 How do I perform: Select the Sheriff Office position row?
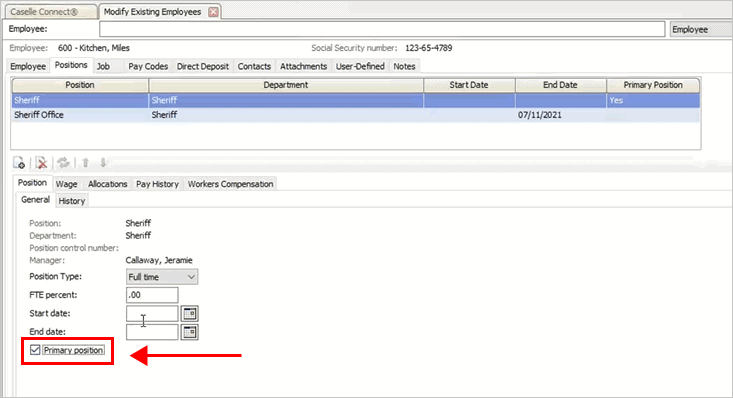356,115
